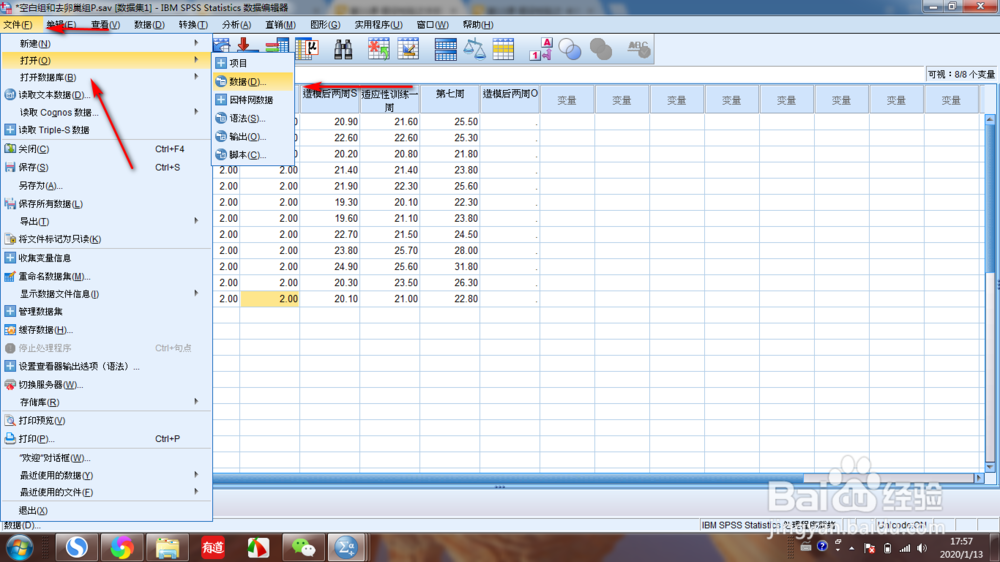
Task: Expand the Repository (存储库) submenu
Action: (x=106, y=402)
